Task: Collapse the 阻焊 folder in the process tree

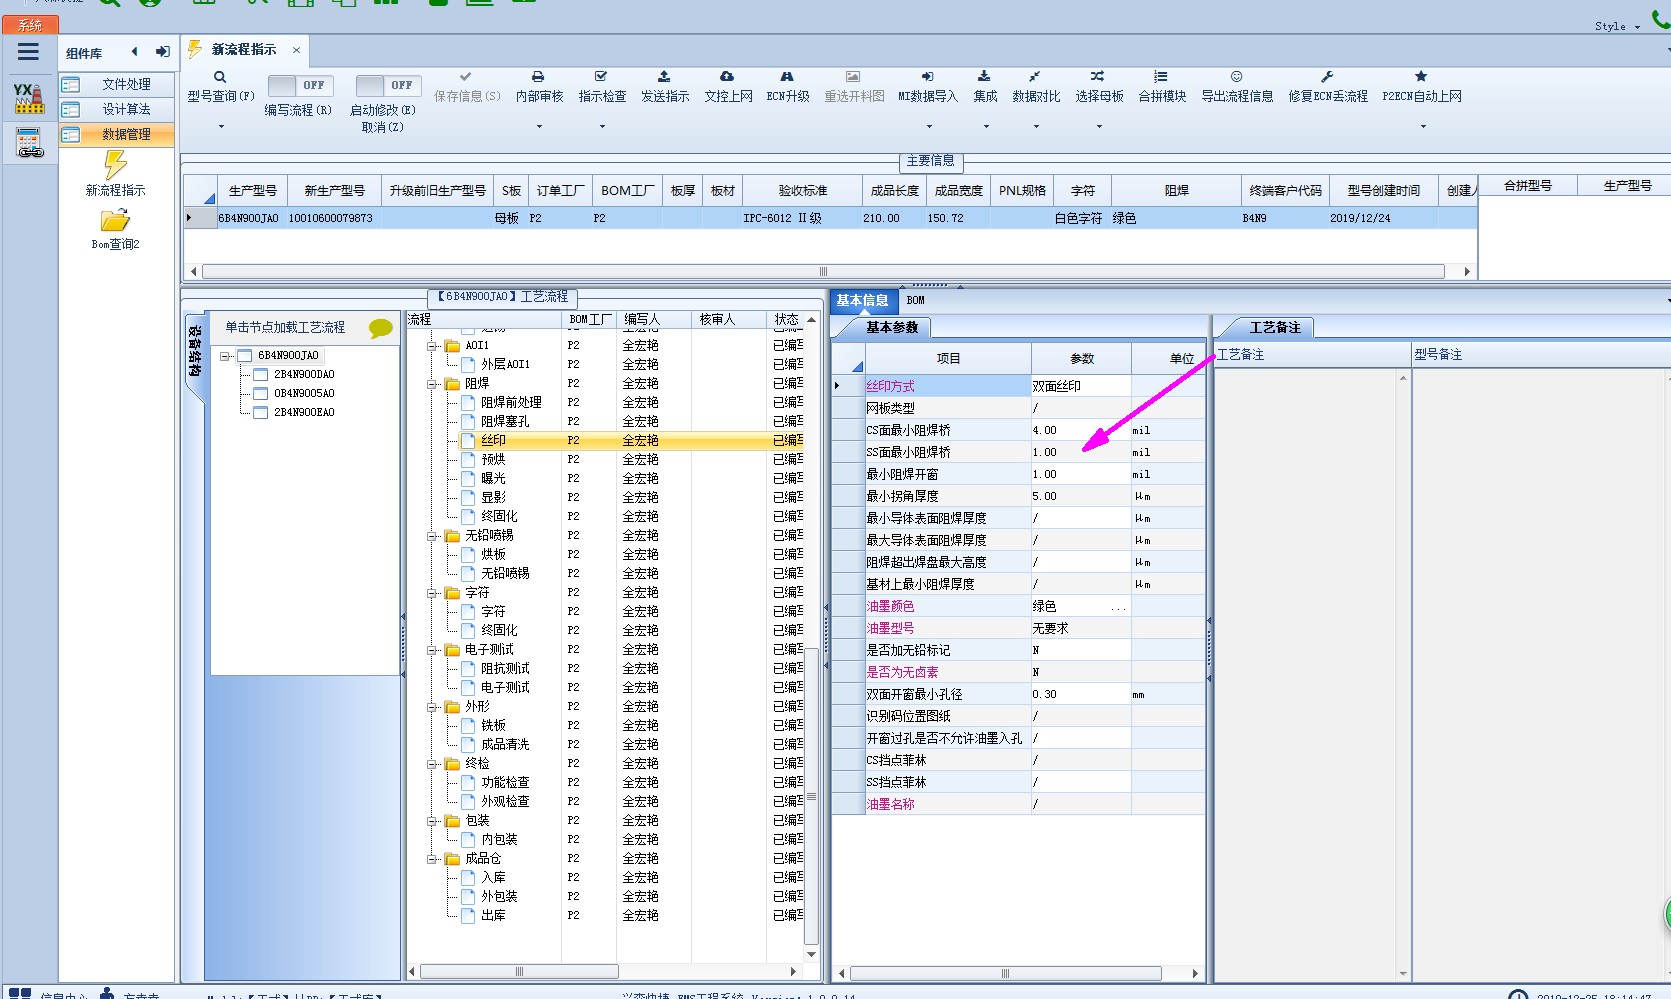Action: 433,384
